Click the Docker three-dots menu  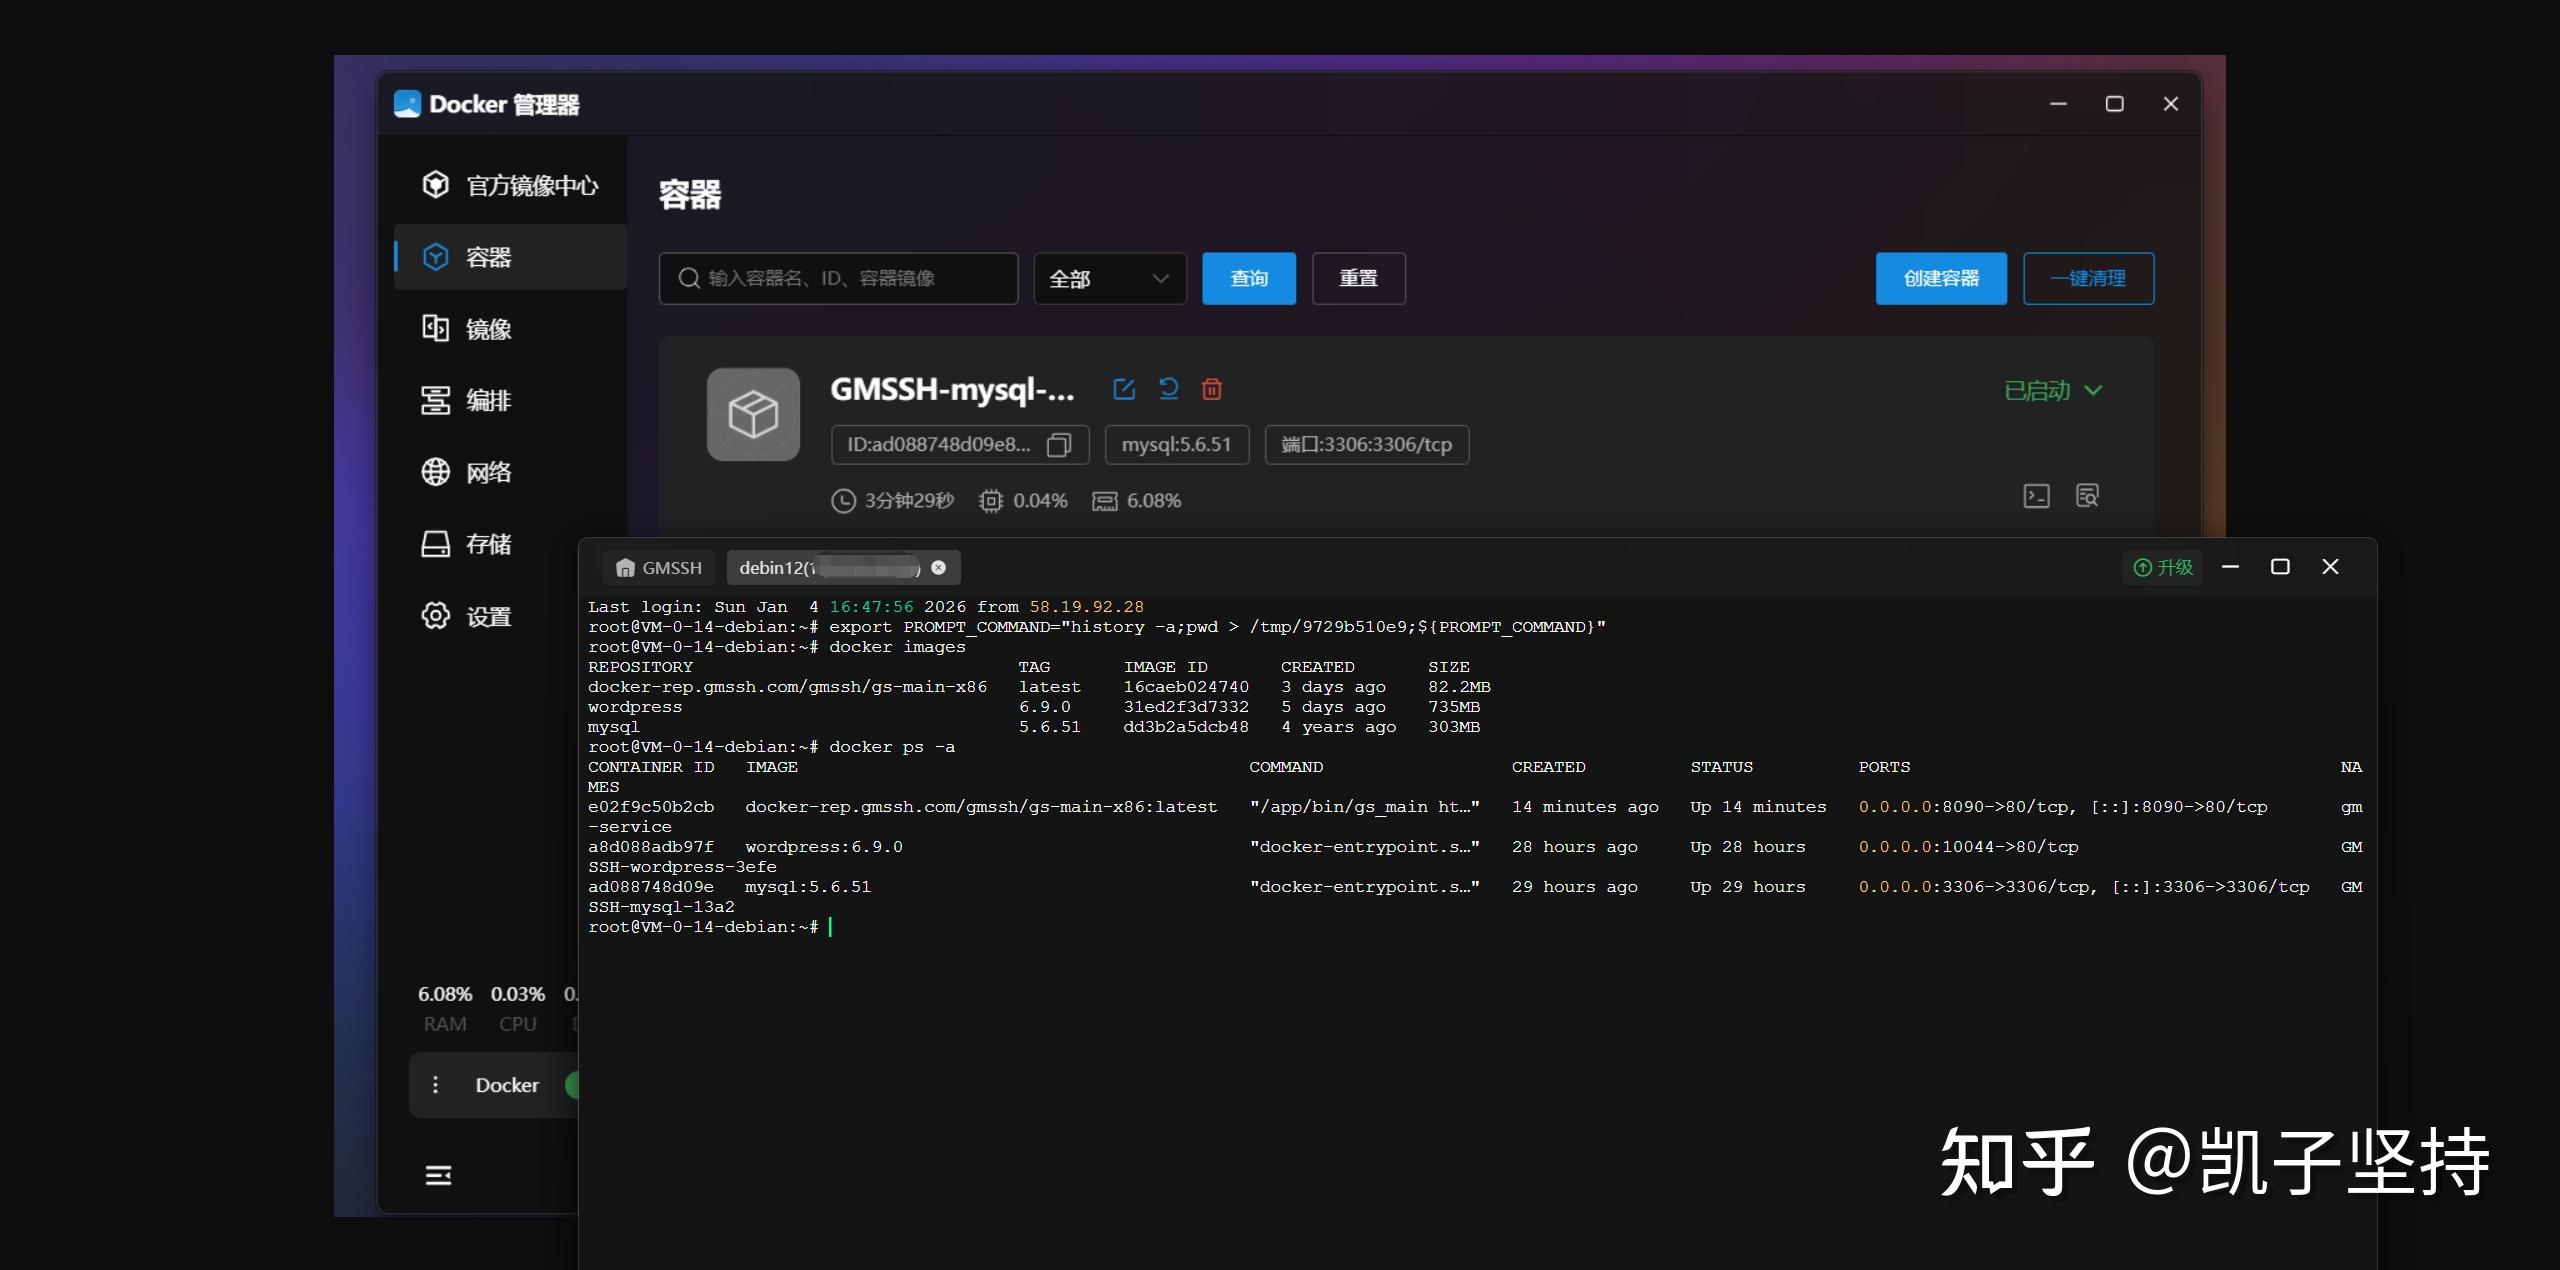435,1085
